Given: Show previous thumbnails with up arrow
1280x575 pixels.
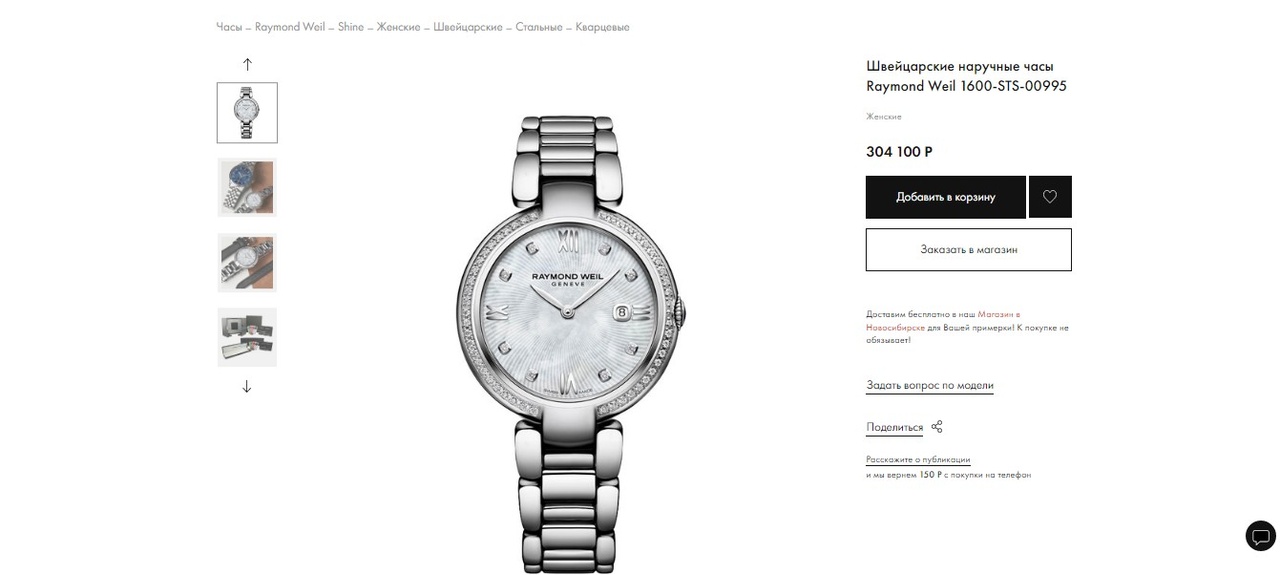Looking at the screenshot, I should (x=247, y=64).
